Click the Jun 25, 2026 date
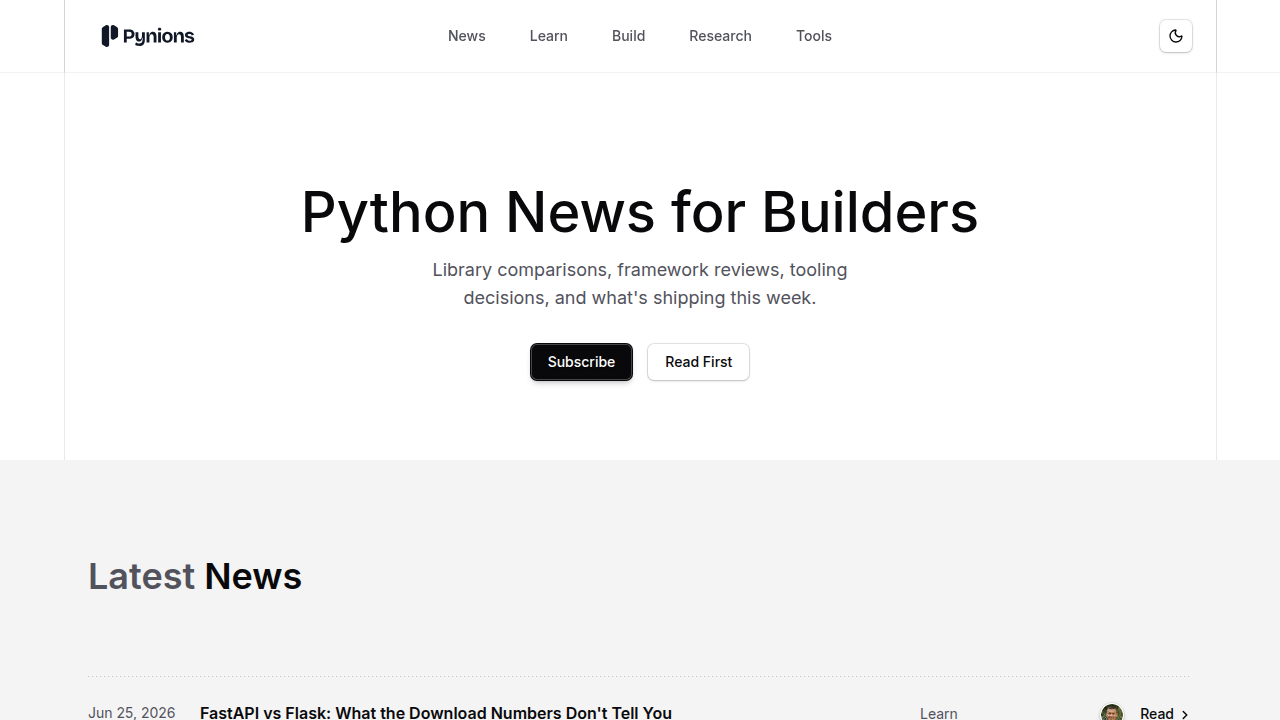1280x720 pixels. click(x=132, y=712)
